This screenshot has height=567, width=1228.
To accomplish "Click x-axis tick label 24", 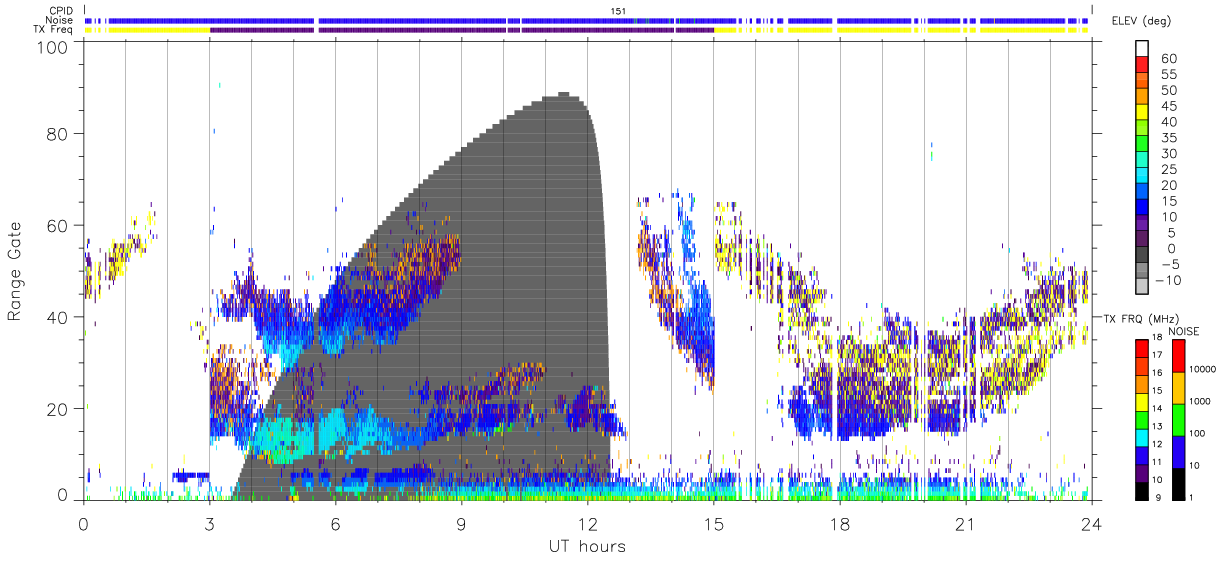I will [1091, 524].
